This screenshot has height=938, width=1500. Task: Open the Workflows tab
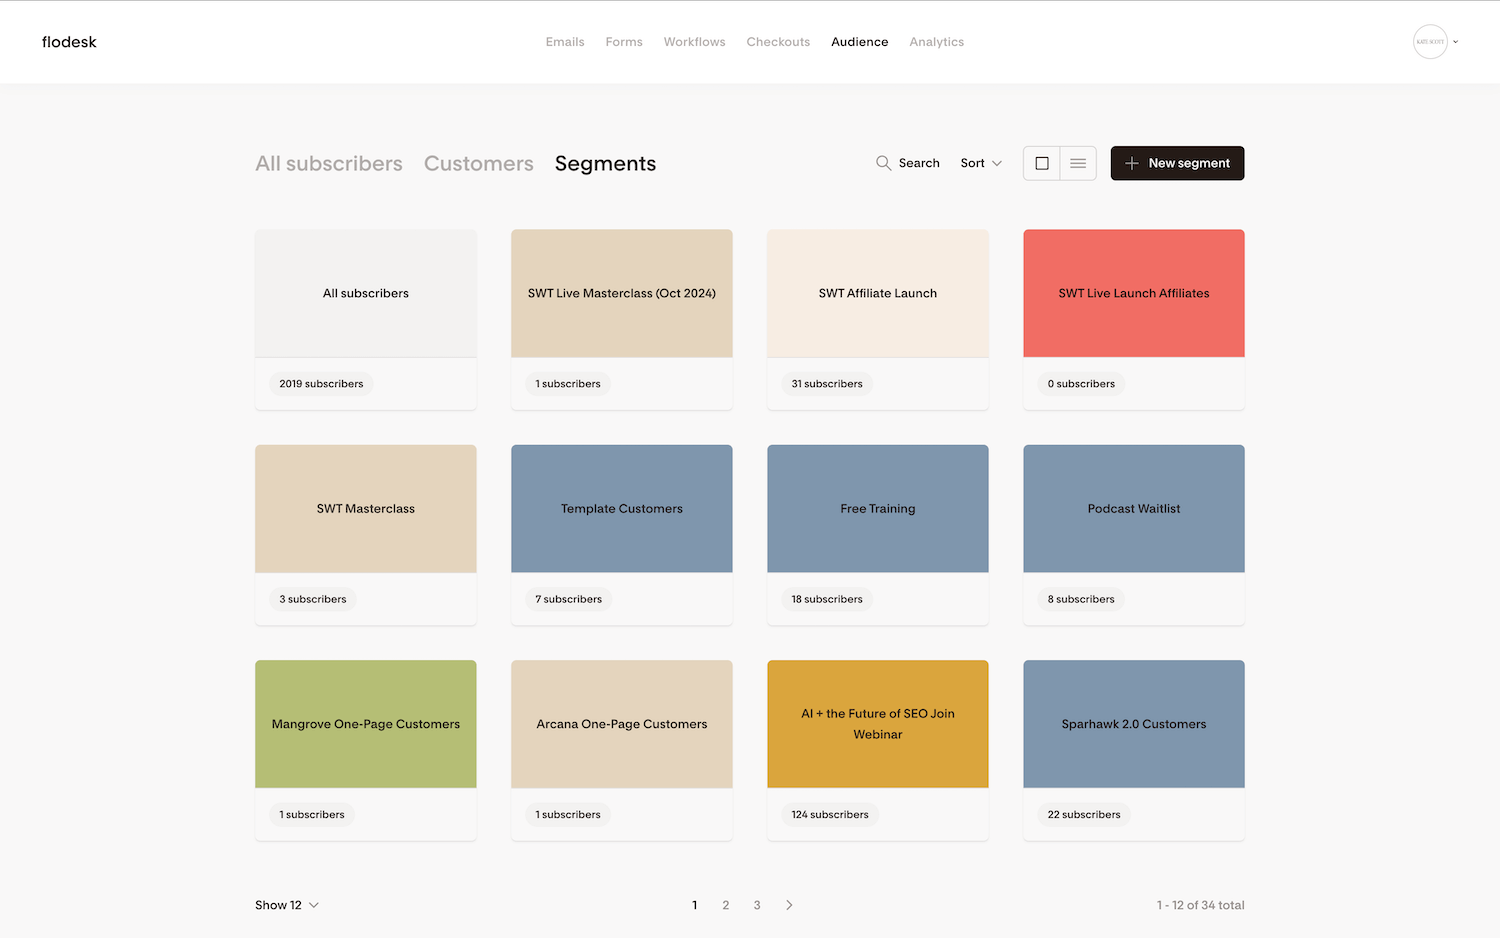pyautogui.click(x=694, y=42)
